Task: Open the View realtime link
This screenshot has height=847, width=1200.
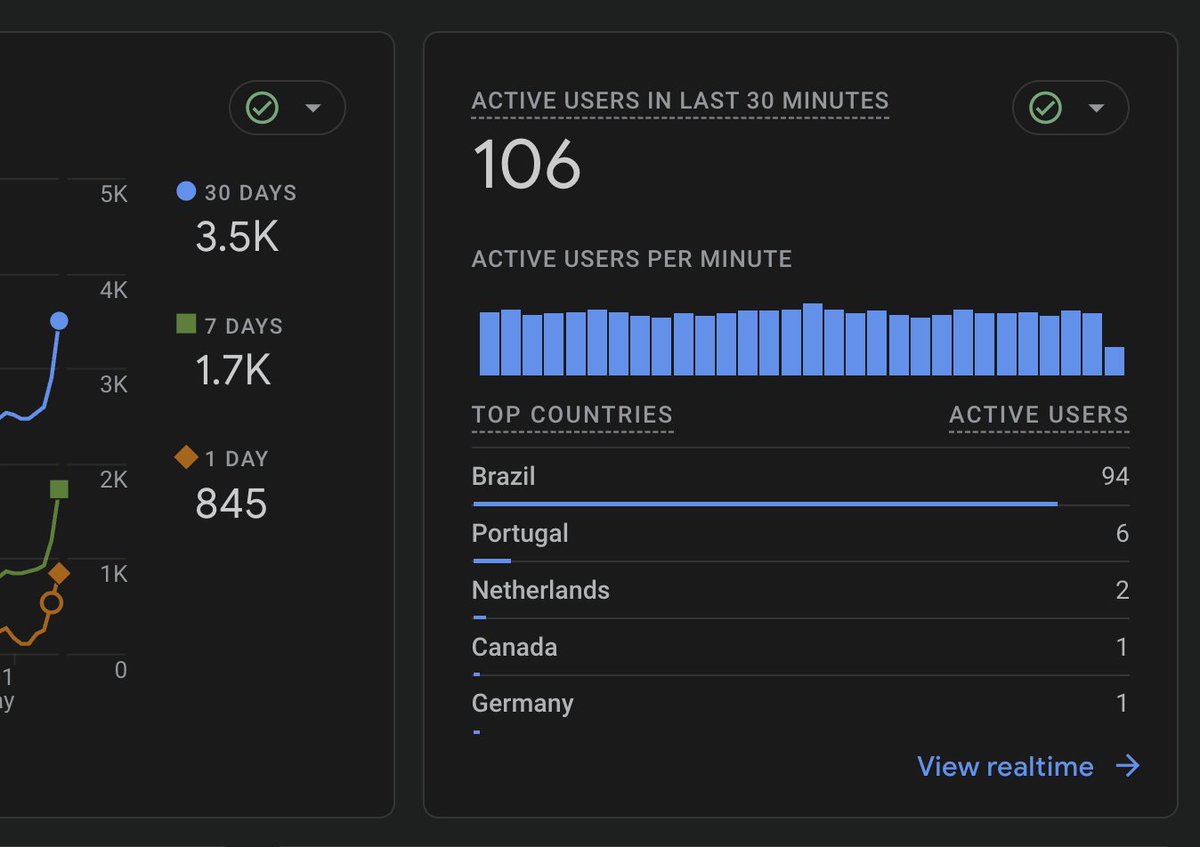Action: pyautogui.click(x=1005, y=767)
